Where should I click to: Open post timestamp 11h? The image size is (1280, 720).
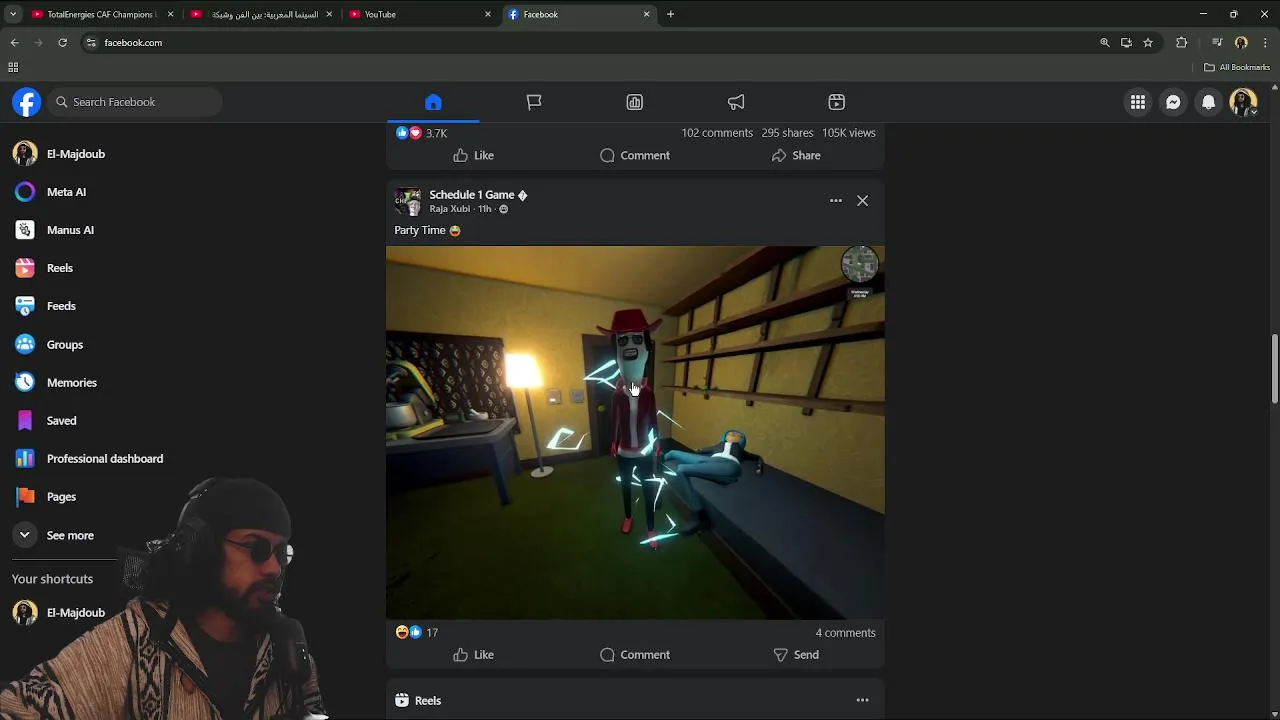[484, 209]
